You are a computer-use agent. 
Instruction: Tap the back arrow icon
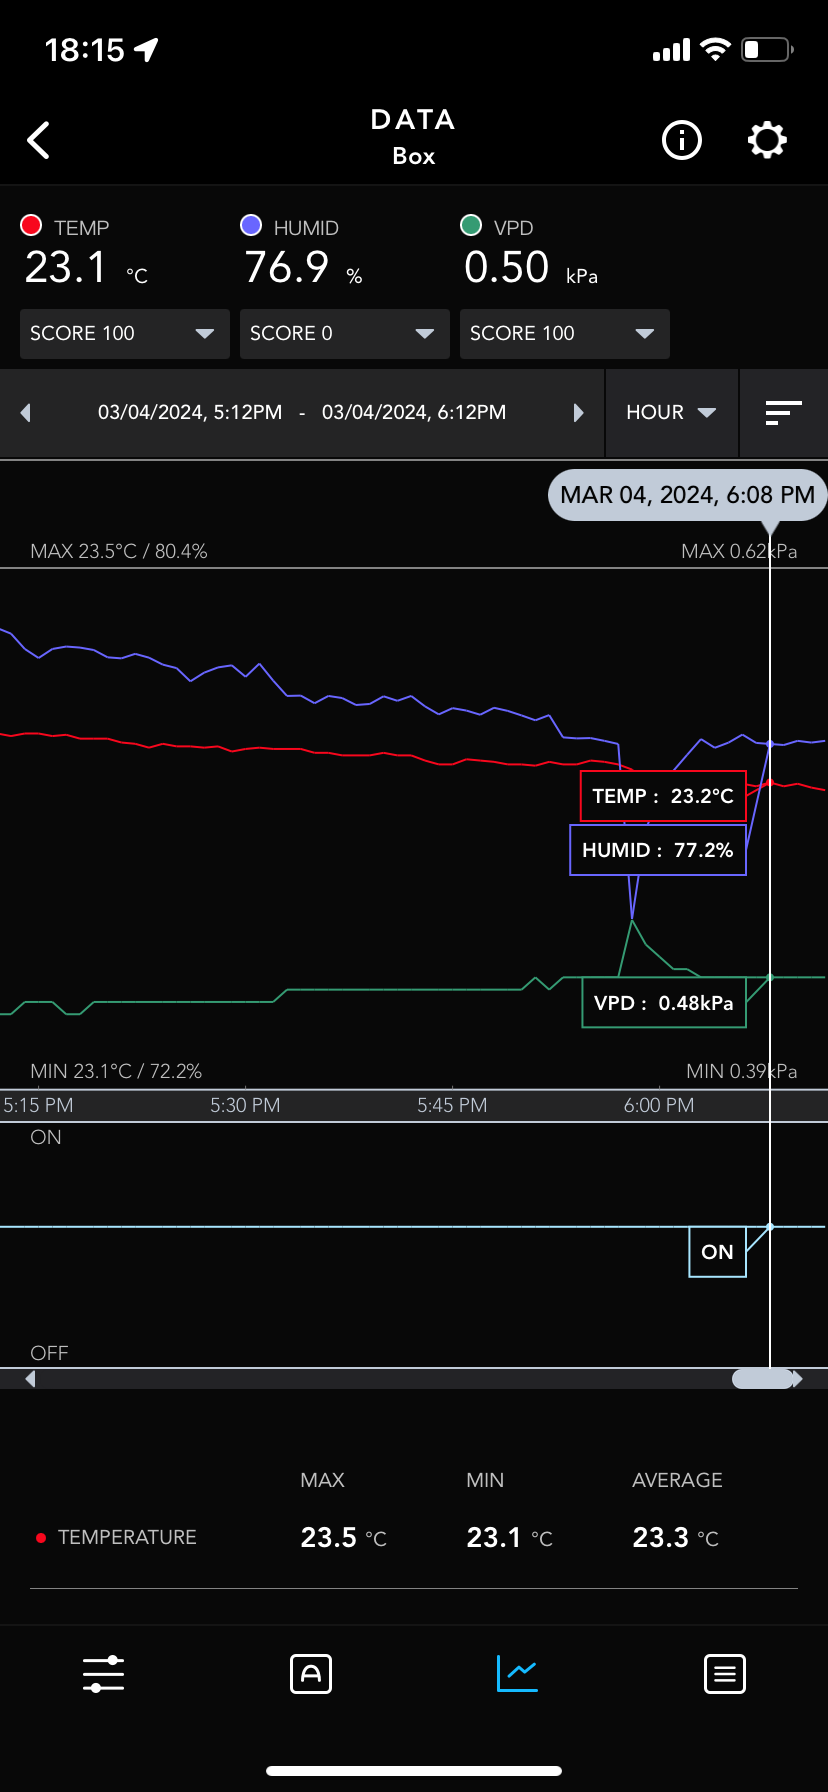click(39, 141)
